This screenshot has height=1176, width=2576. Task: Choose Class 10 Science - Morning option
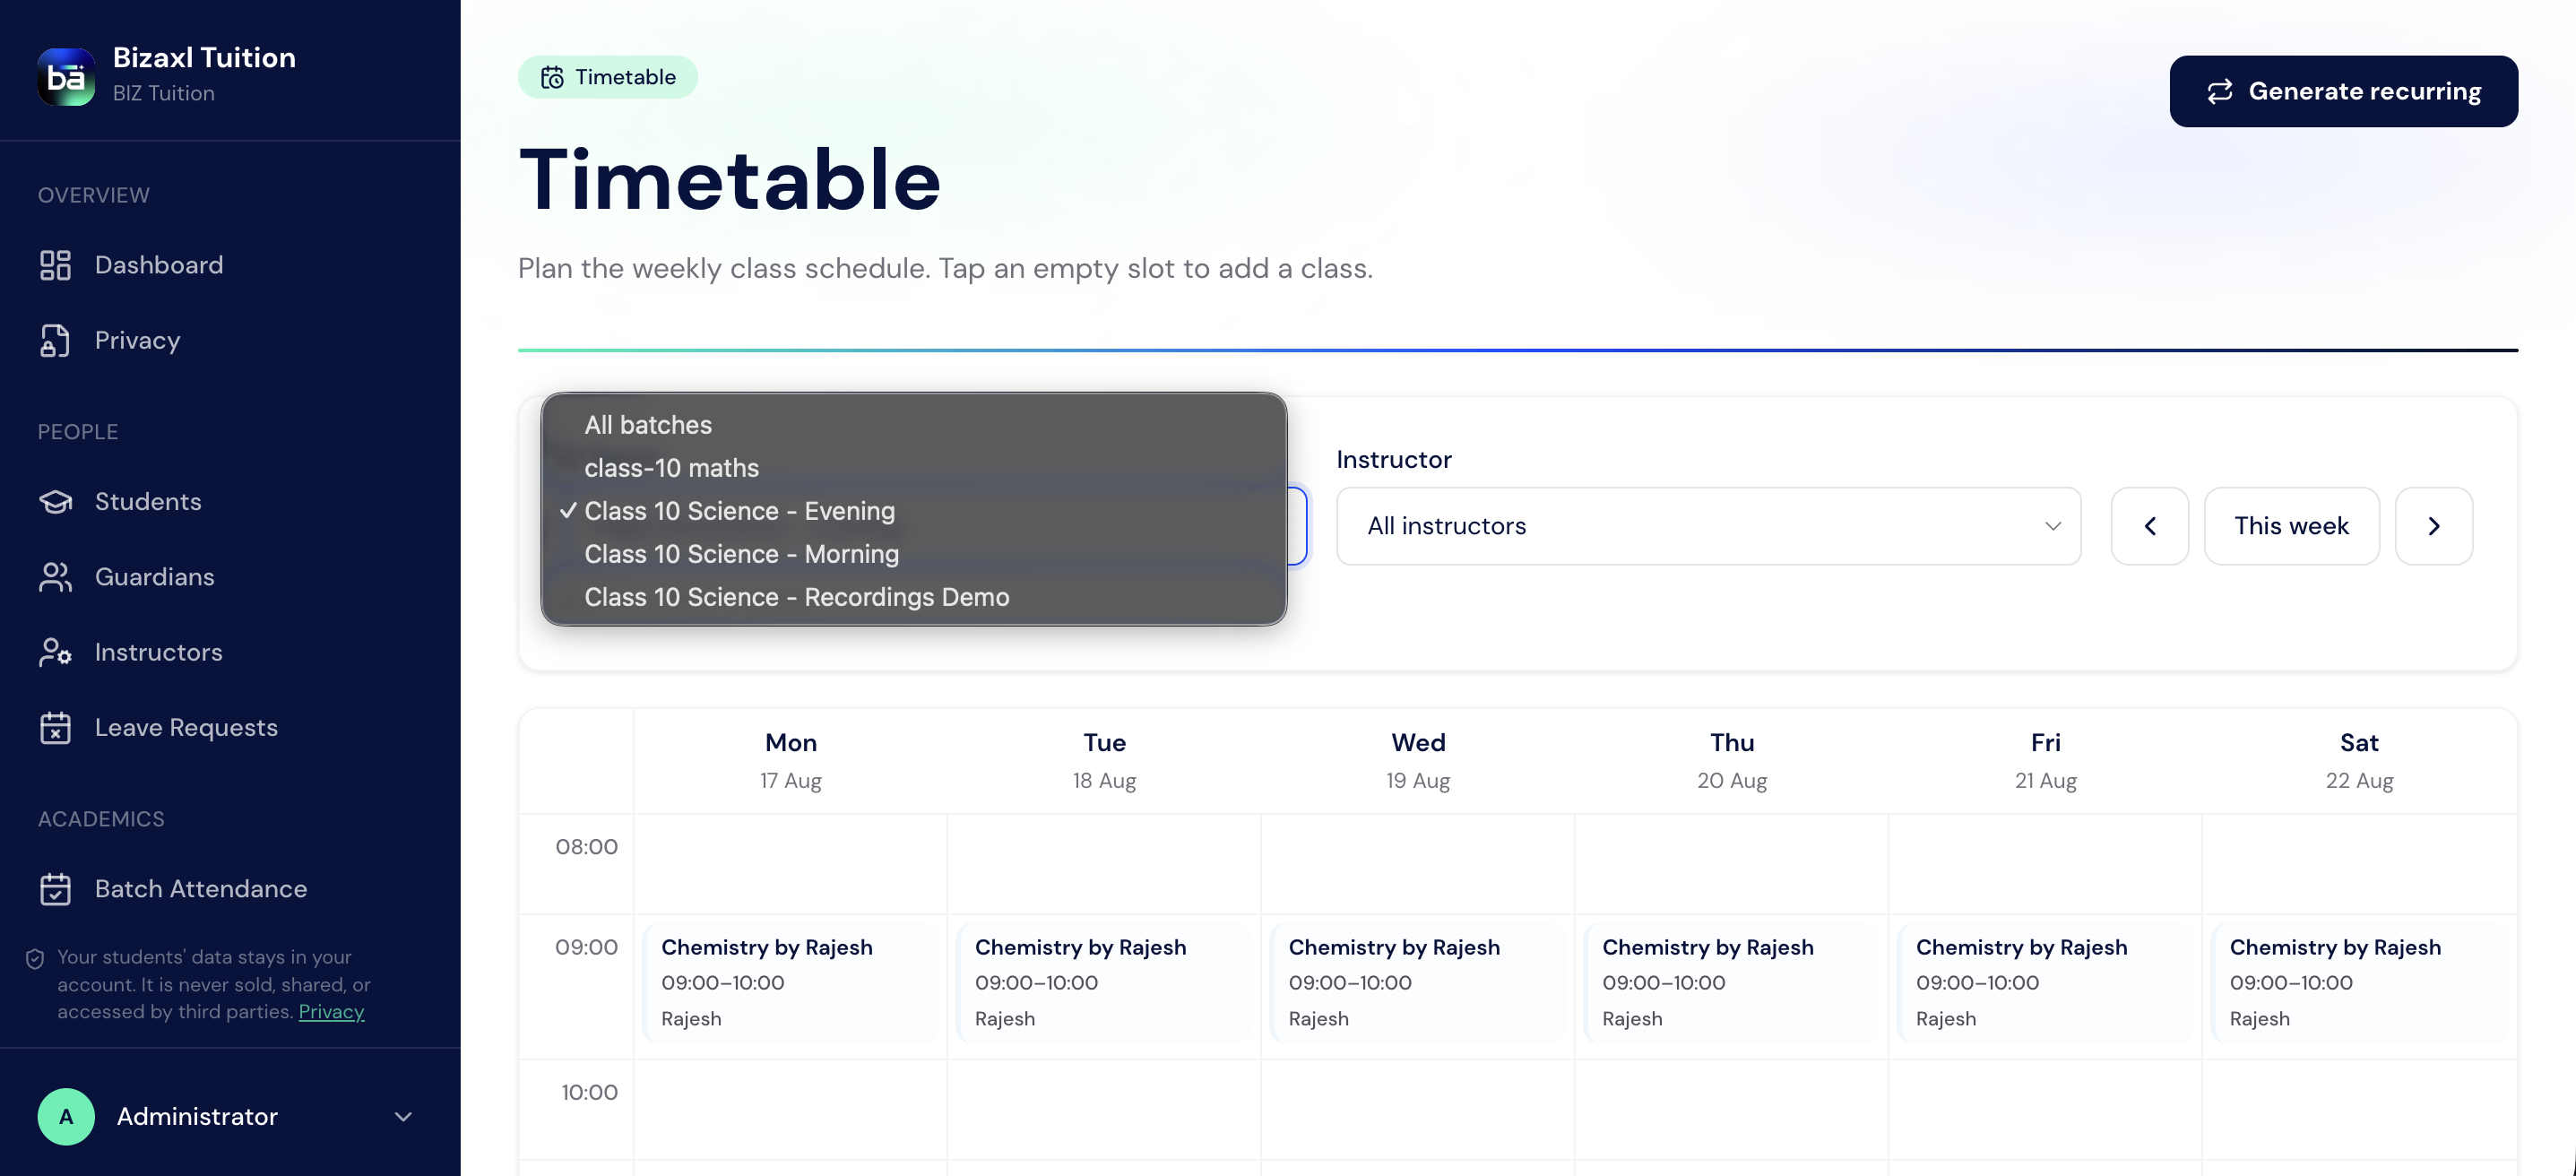(x=914, y=554)
